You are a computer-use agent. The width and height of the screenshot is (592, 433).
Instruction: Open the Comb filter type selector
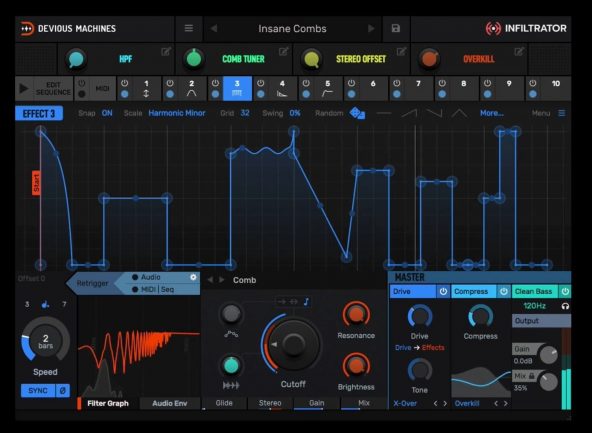point(245,280)
